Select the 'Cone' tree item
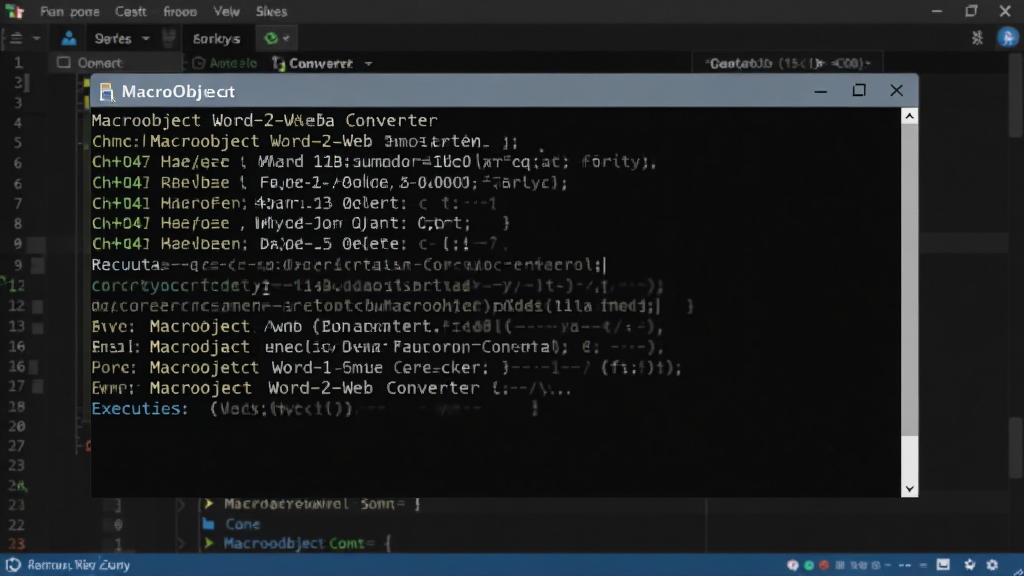Image resolution: width=1024 pixels, height=576 pixels. click(242, 524)
